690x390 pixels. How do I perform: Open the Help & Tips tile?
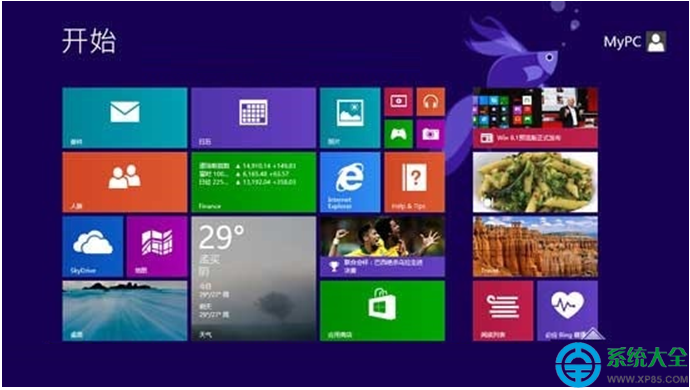coord(415,182)
